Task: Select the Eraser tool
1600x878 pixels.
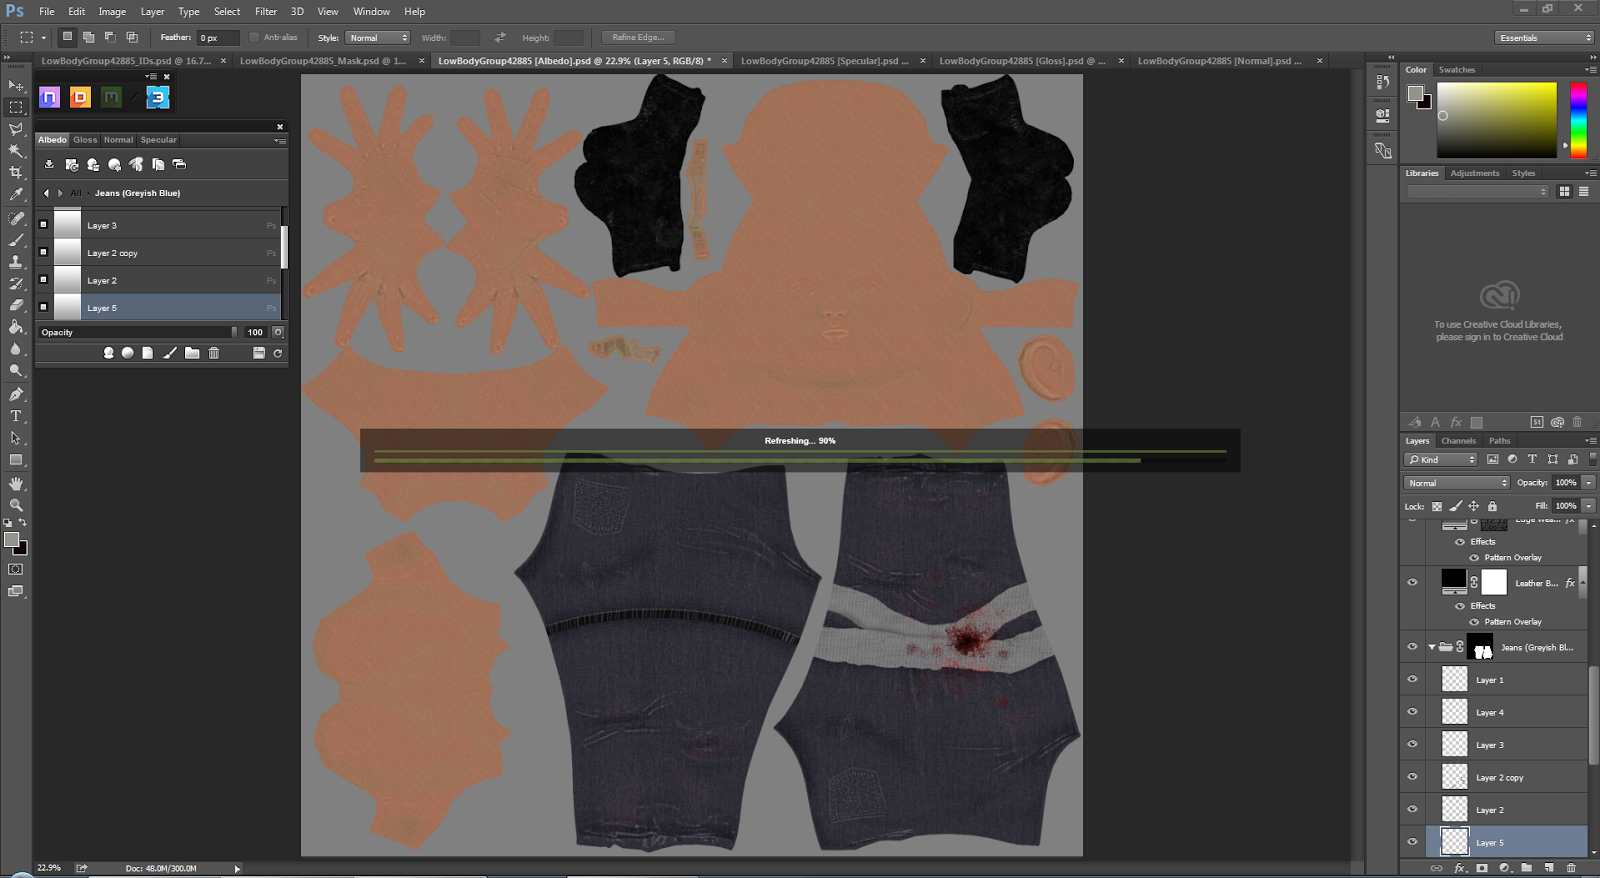Action: pos(16,305)
